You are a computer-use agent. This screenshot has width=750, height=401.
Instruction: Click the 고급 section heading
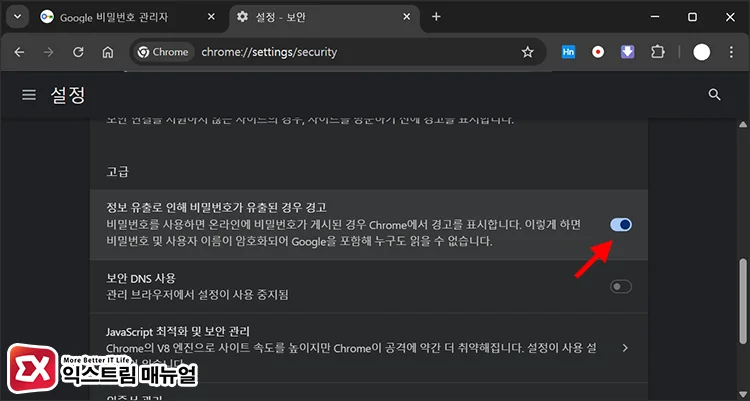click(x=117, y=172)
